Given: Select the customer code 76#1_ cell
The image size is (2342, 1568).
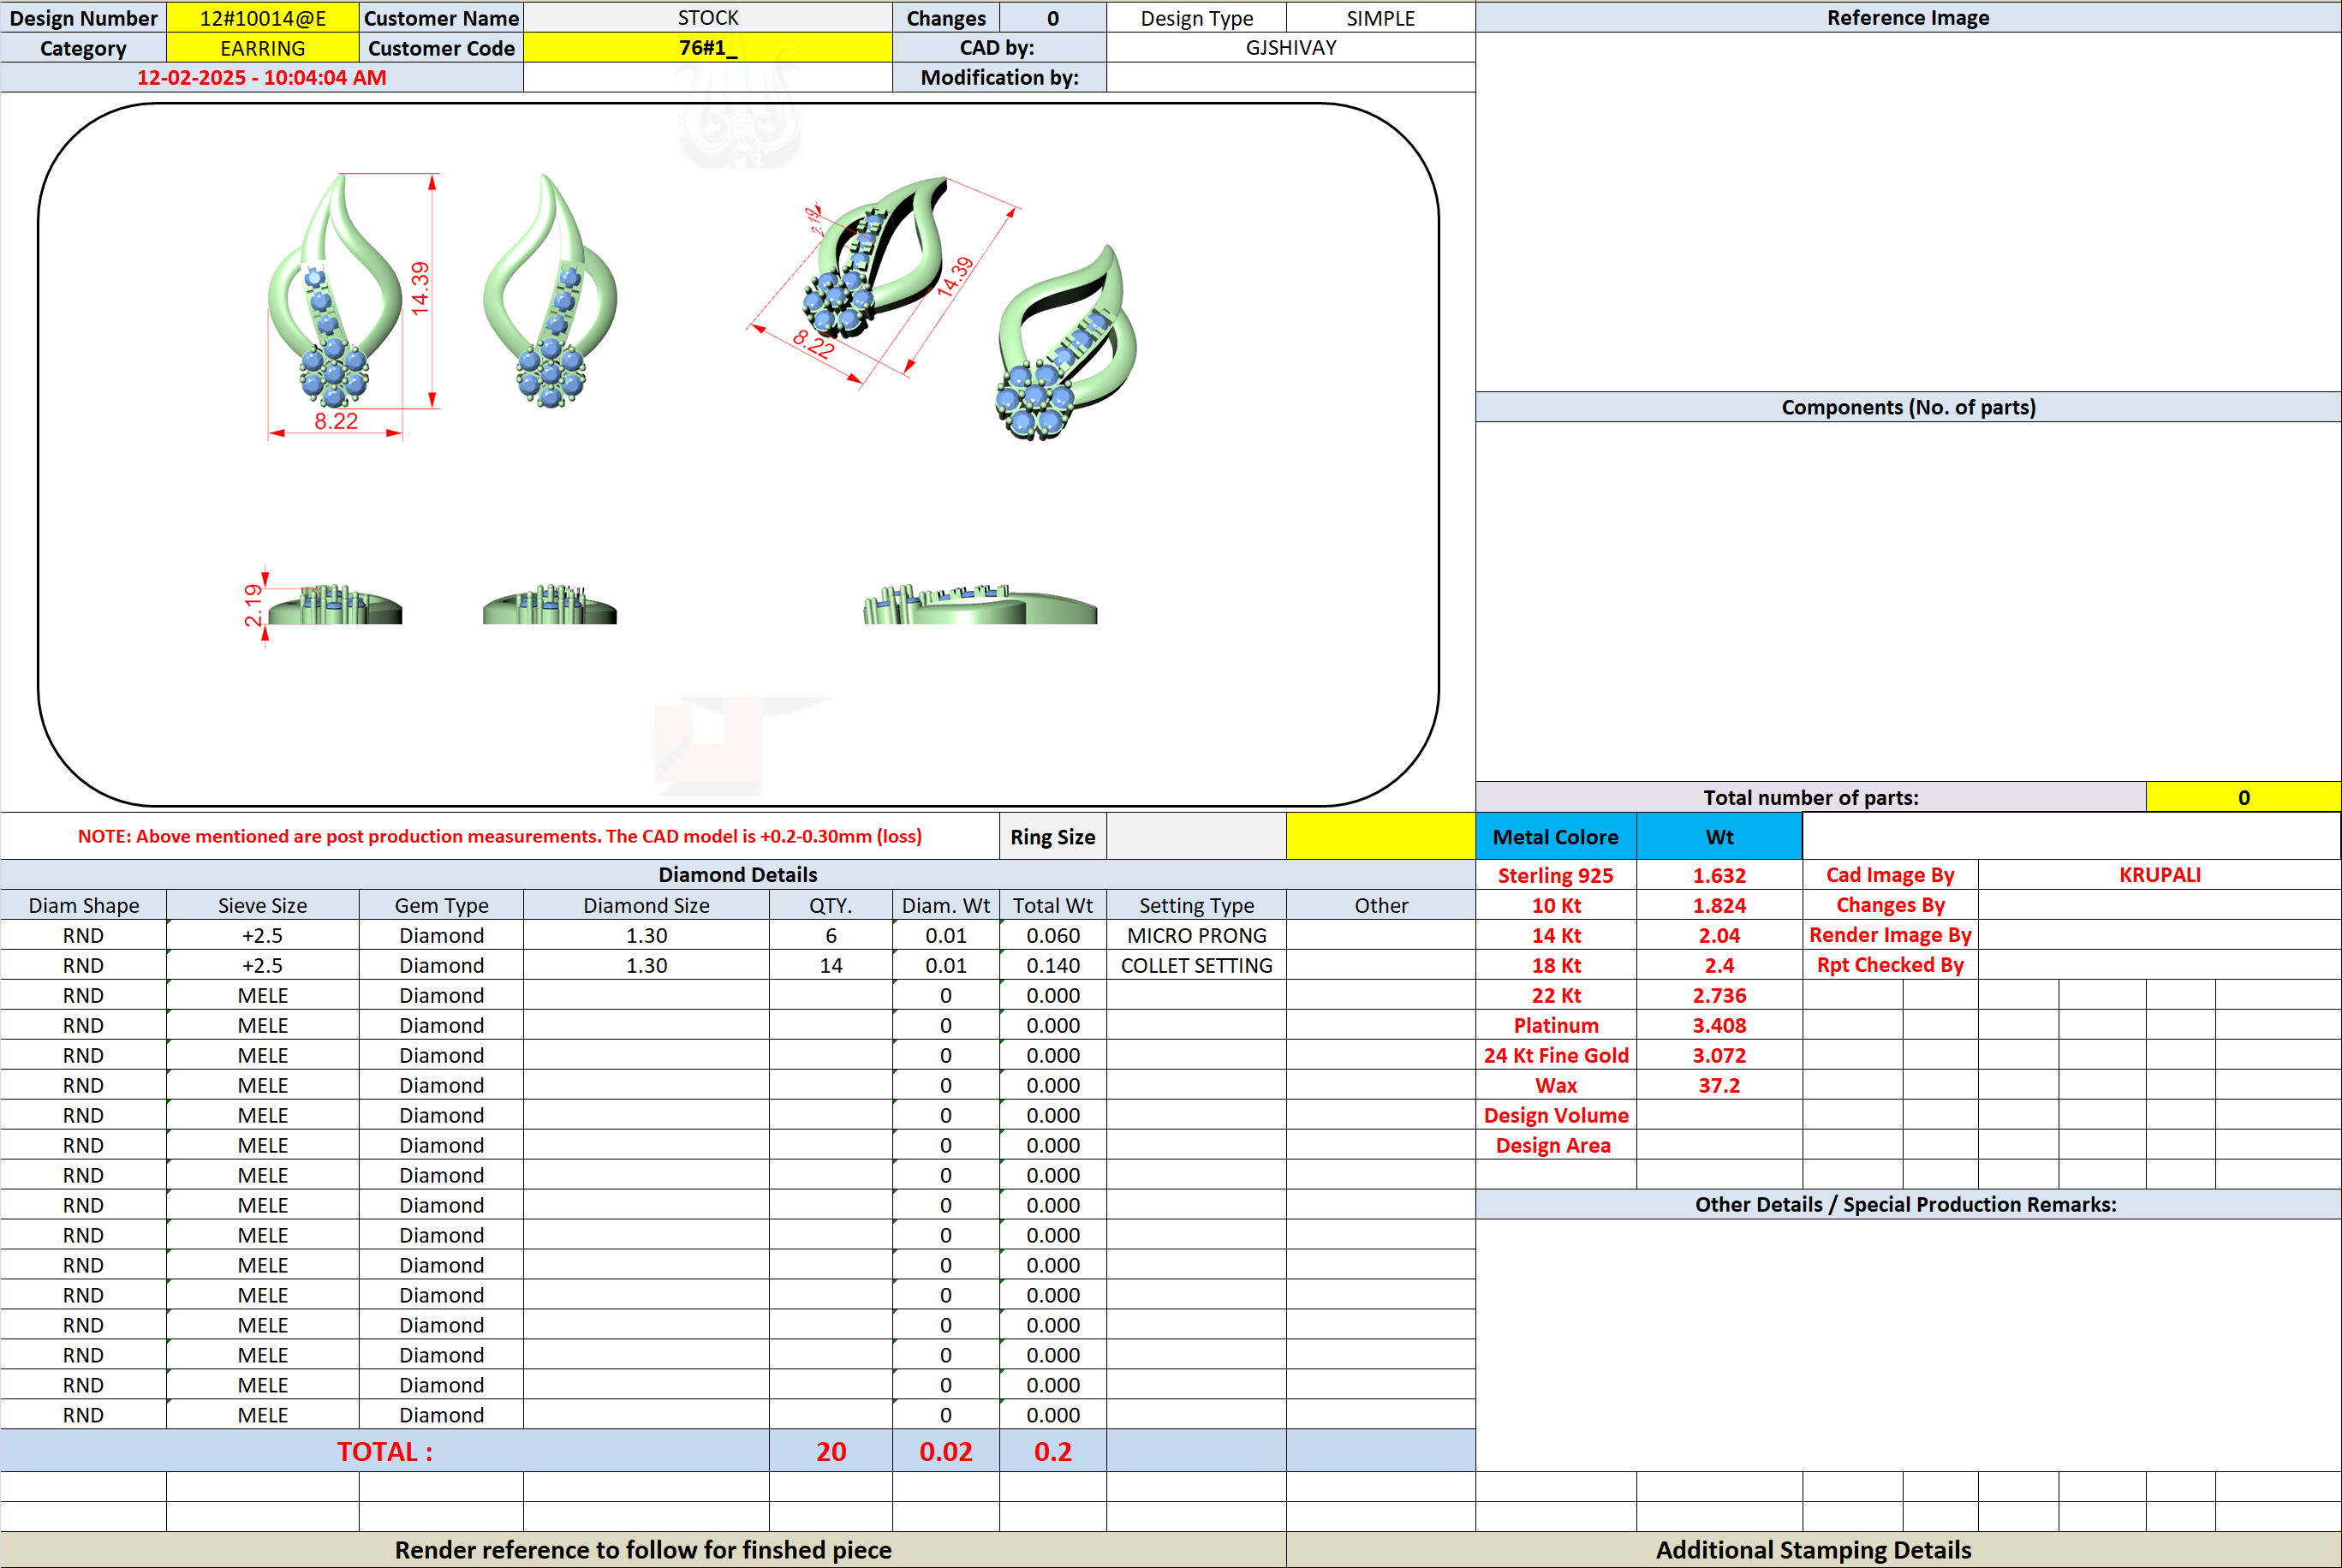Looking at the screenshot, I should coord(707,48).
